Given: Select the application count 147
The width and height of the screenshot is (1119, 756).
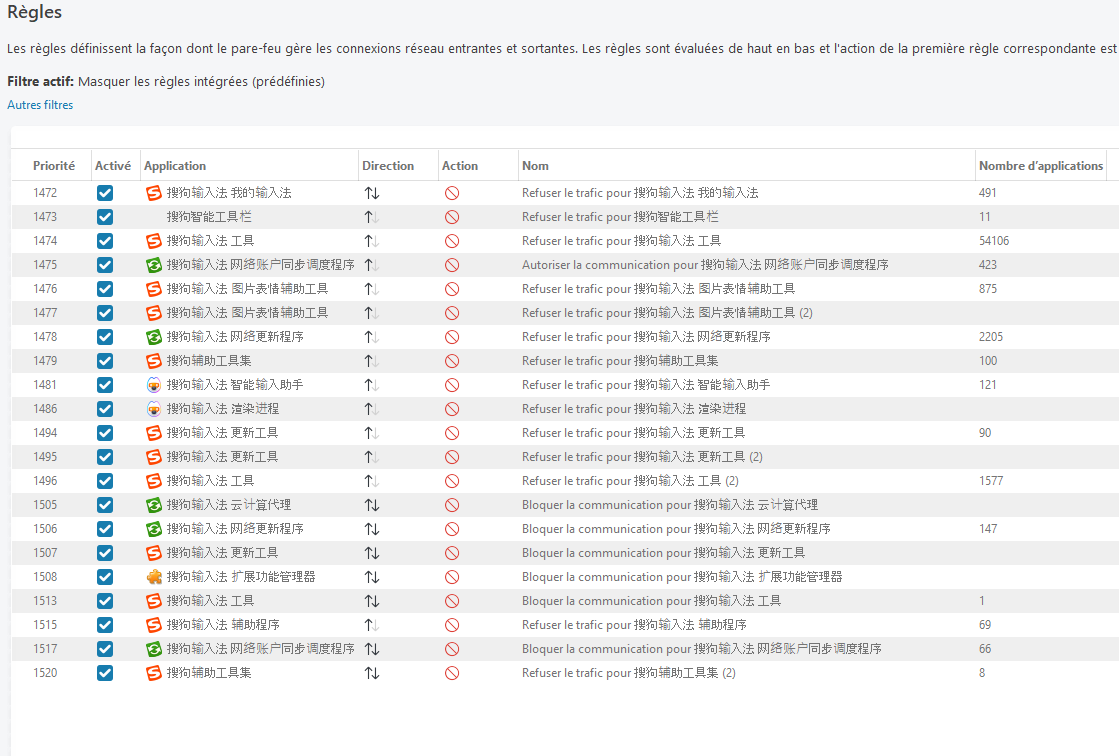Looking at the screenshot, I should coord(988,529).
